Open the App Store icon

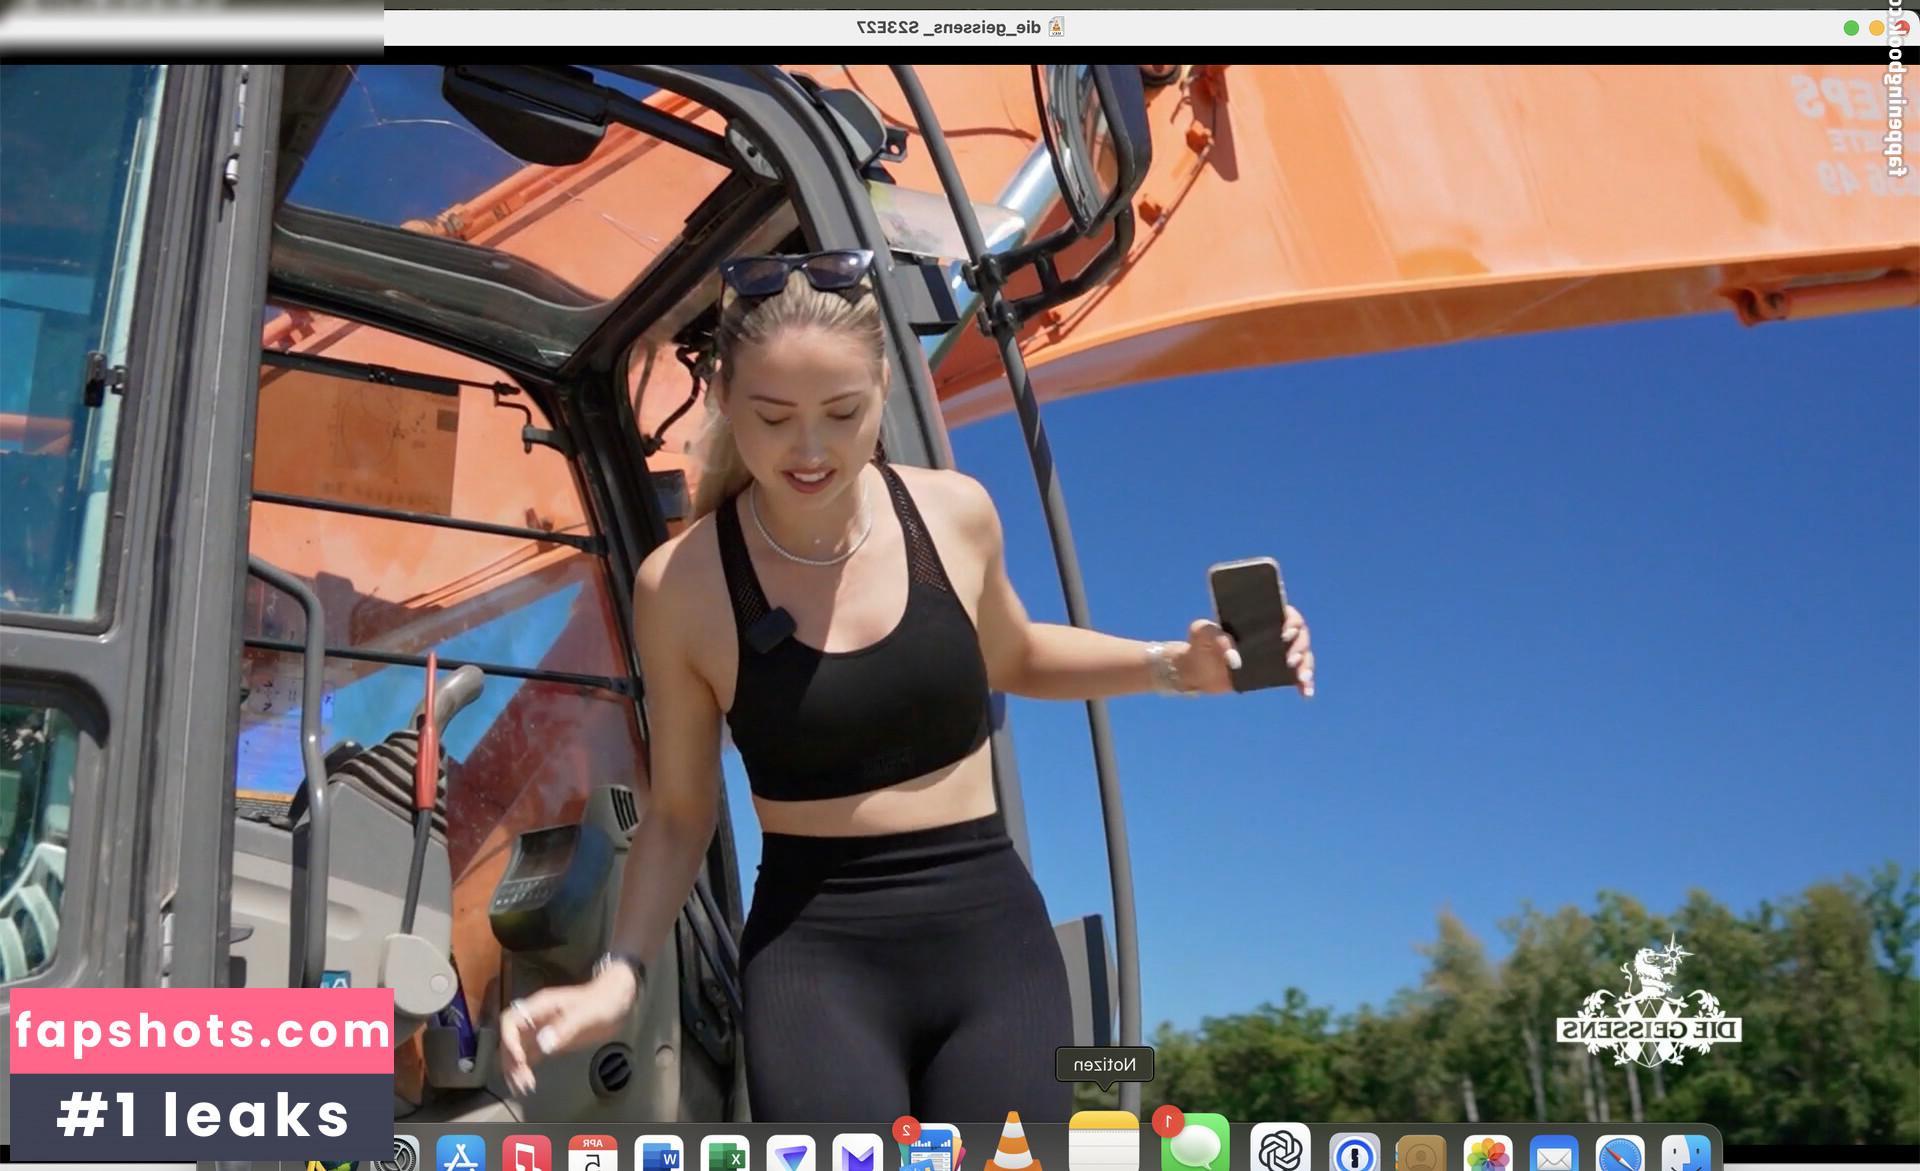coord(461,1154)
